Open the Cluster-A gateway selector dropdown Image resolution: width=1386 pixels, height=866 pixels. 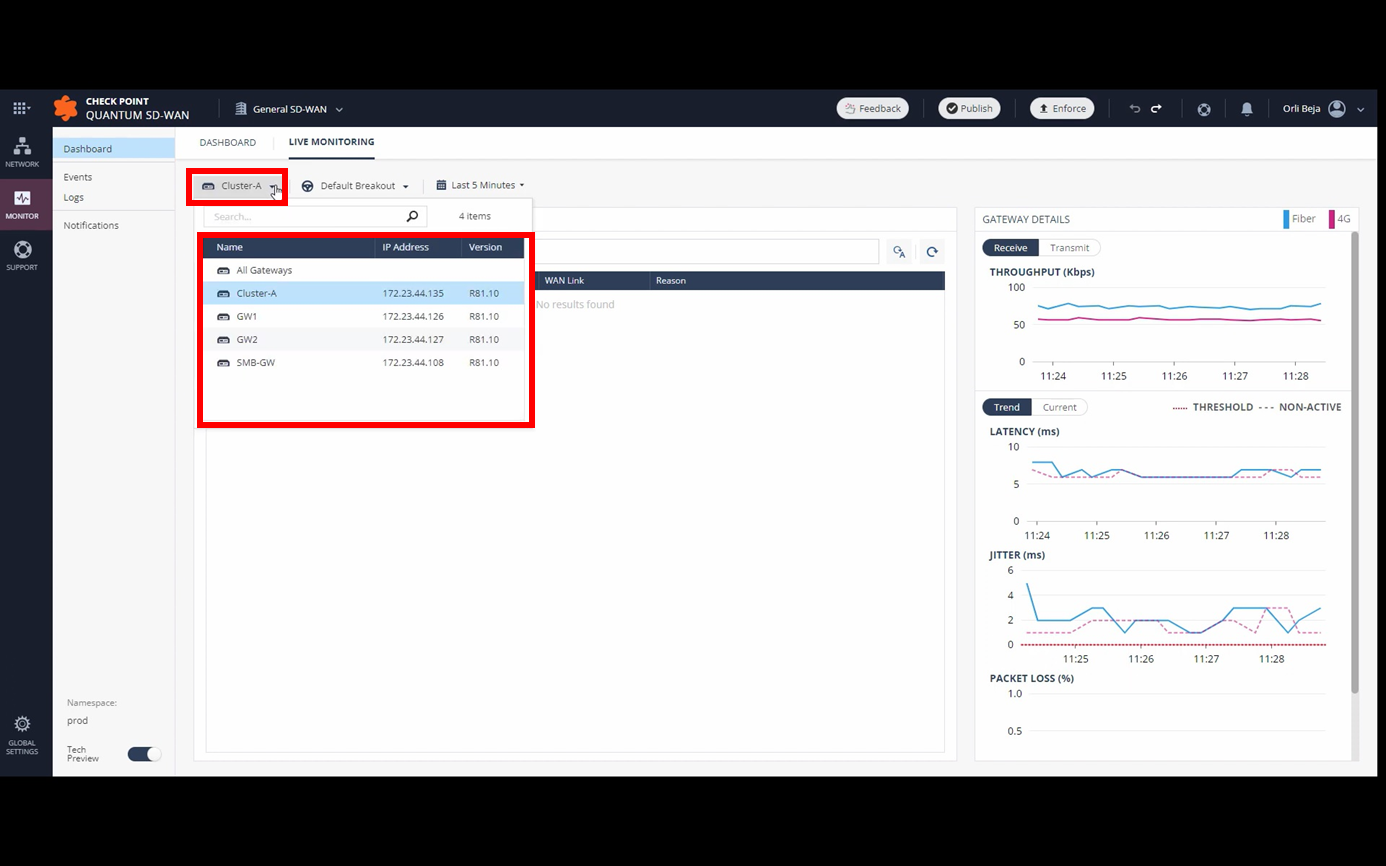click(x=239, y=186)
